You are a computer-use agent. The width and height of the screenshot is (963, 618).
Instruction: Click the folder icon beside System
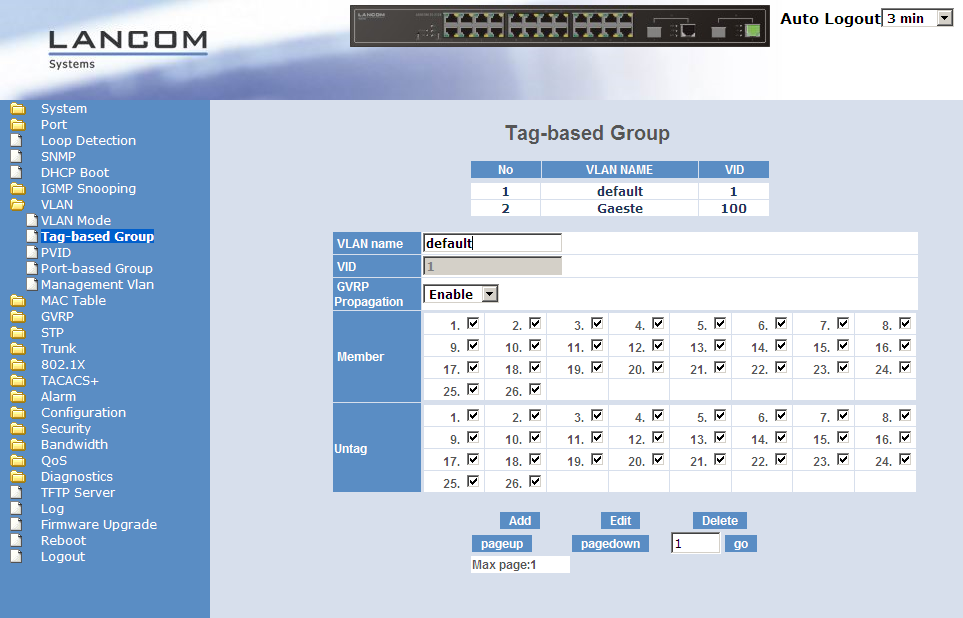[16, 109]
